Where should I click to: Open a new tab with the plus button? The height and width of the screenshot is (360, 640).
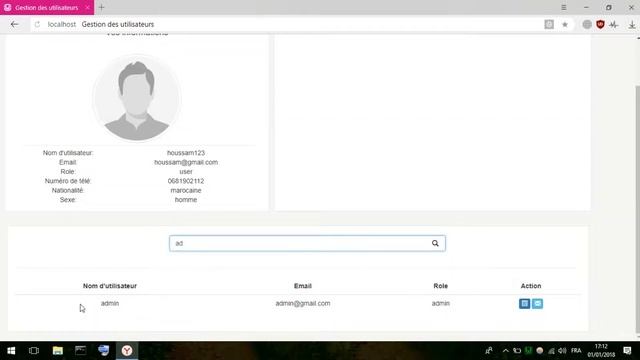coord(102,7)
